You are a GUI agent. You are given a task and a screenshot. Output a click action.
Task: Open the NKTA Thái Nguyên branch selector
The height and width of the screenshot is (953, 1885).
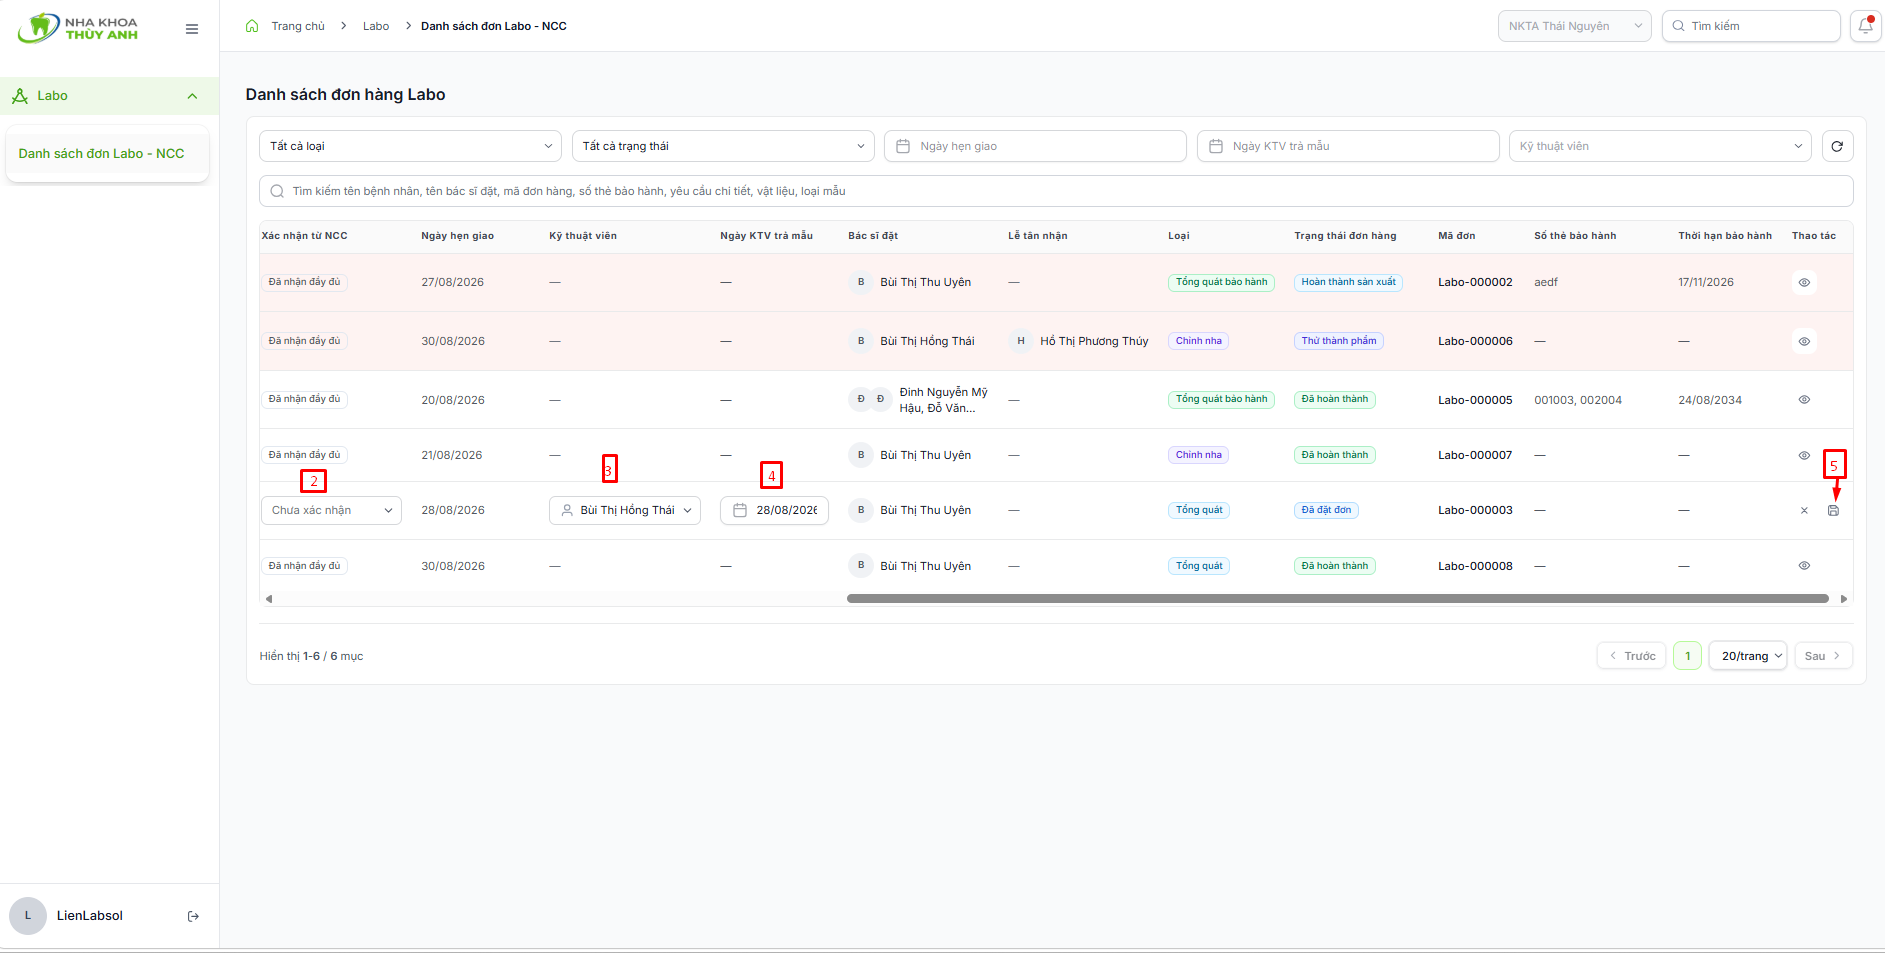1574,26
